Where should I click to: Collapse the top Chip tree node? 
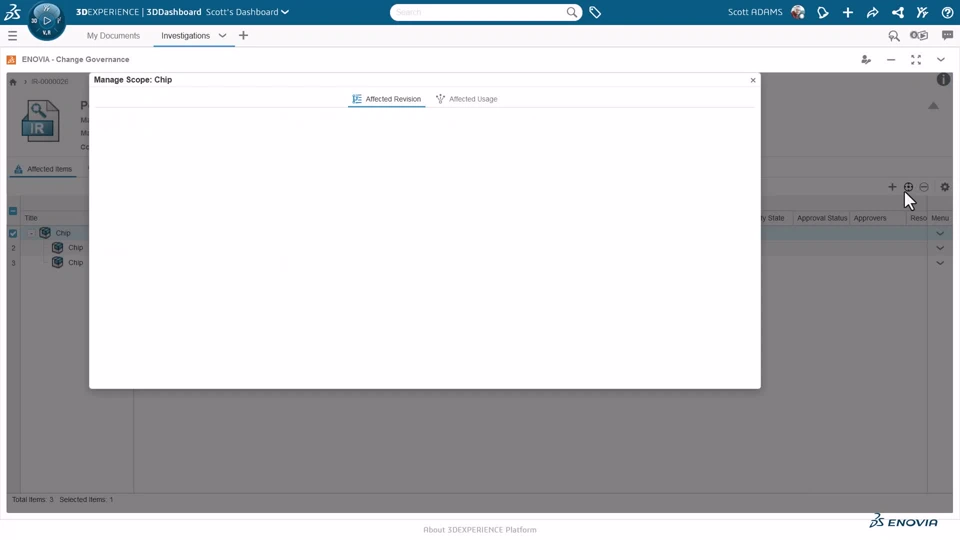[x=31, y=233]
